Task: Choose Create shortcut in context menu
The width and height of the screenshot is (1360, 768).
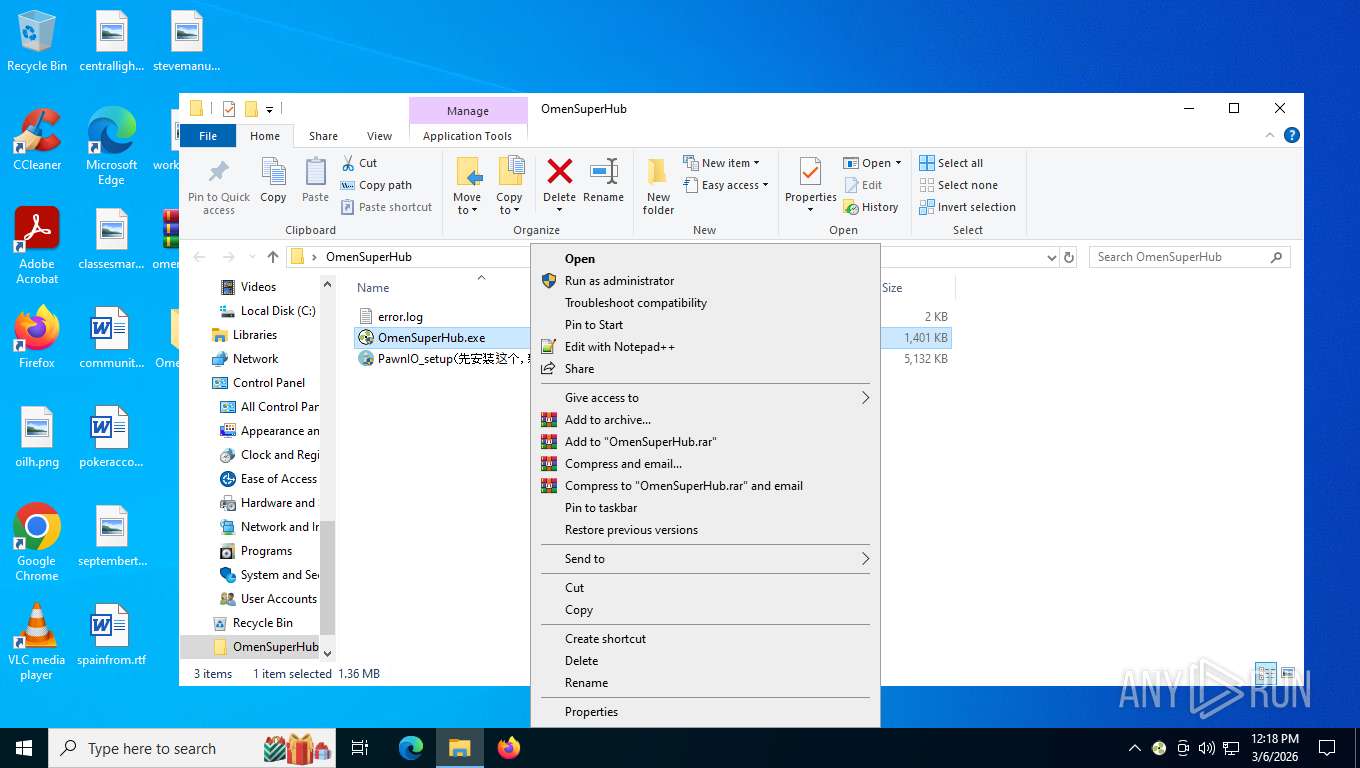Action: [x=605, y=639]
